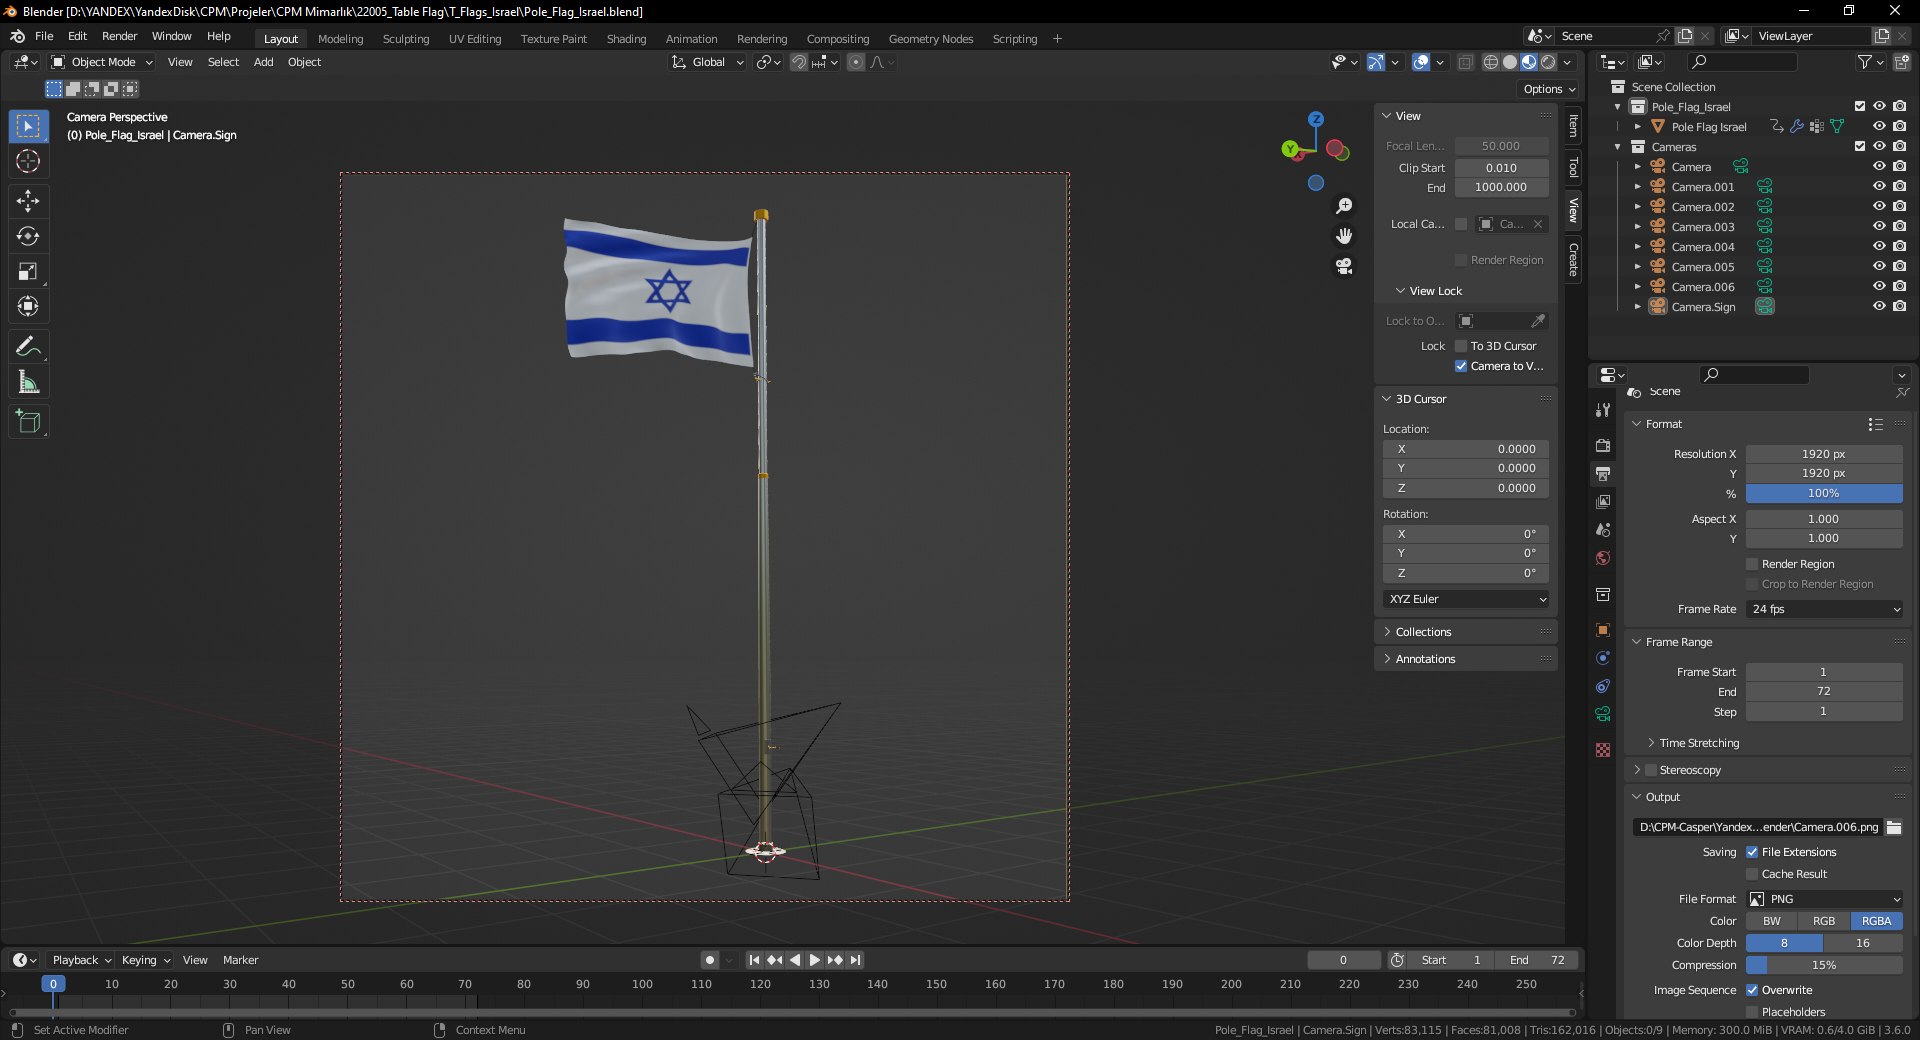The height and width of the screenshot is (1040, 1920).
Task: Hide Camera.Sign in the viewport
Action: click(x=1879, y=307)
